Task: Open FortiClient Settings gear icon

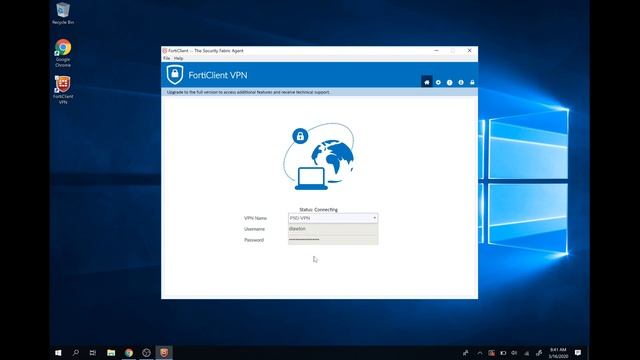Action: click(438, 82)
